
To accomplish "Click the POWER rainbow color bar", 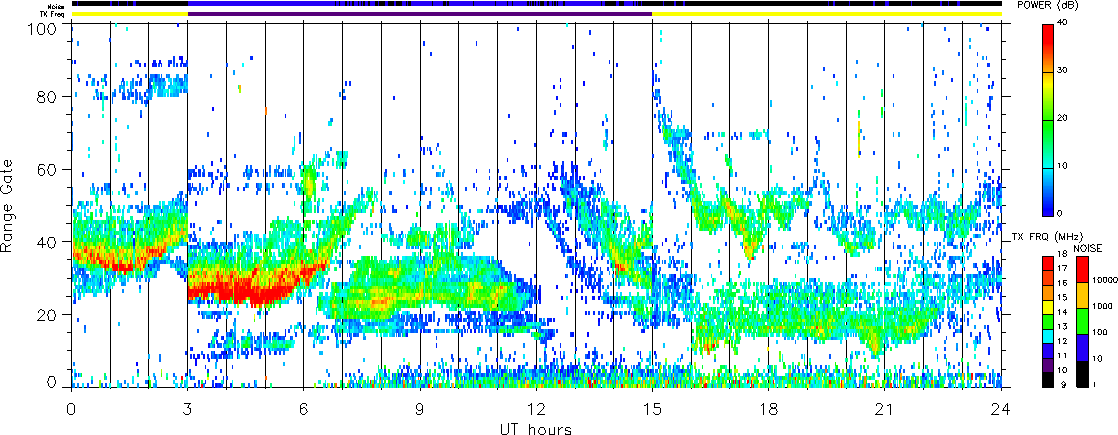I will 1048,120.
